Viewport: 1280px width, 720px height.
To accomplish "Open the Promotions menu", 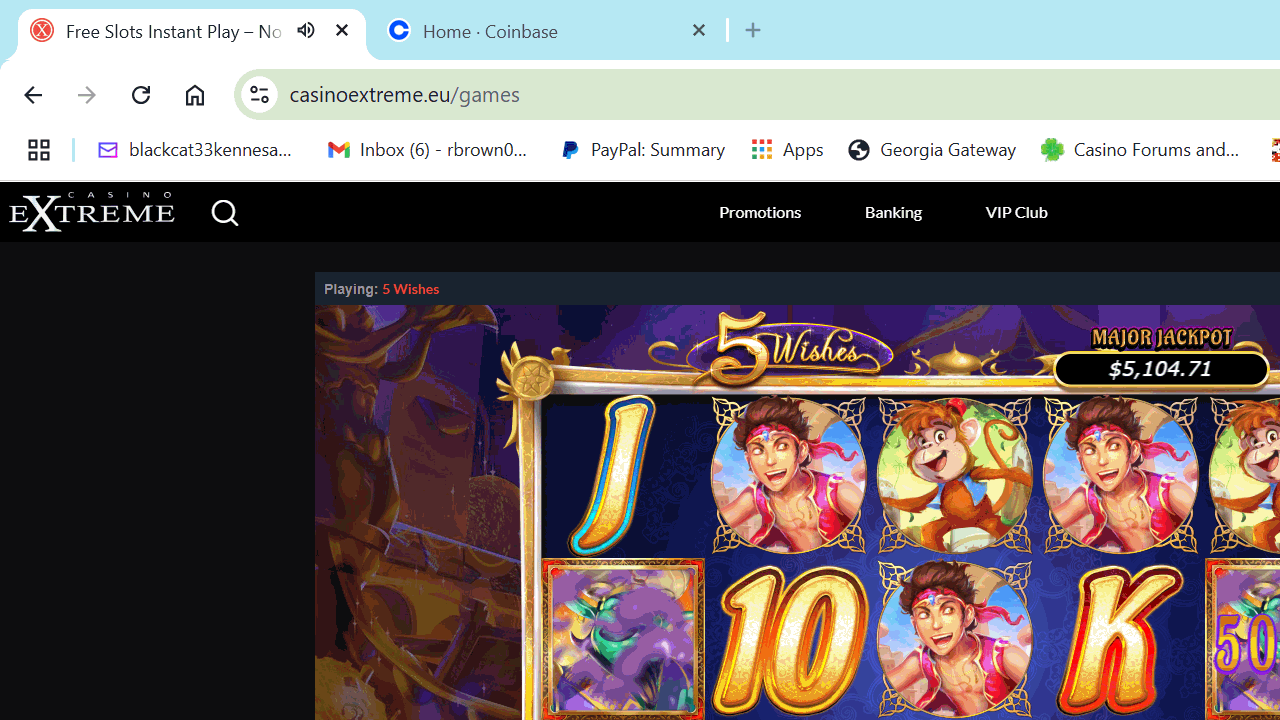I will point(760,212).
